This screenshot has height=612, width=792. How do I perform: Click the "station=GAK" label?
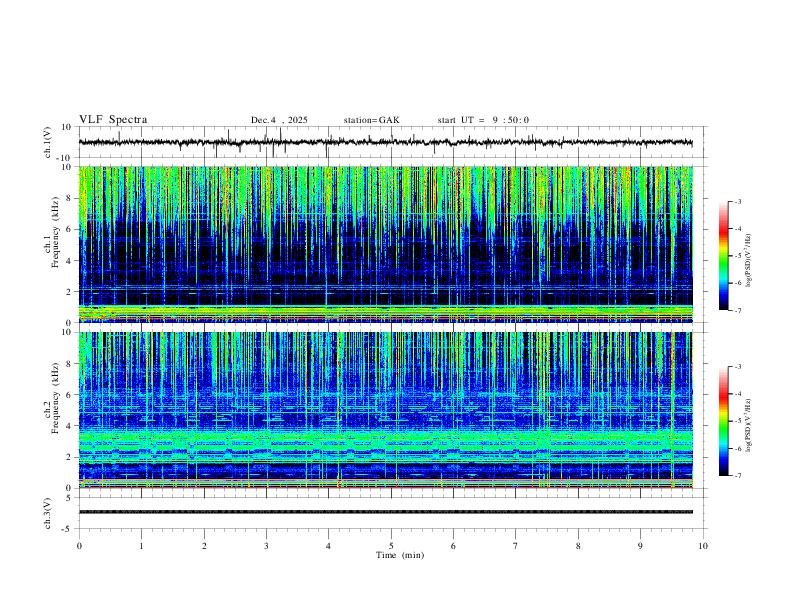pyautogui.click(x=371, y=120)
